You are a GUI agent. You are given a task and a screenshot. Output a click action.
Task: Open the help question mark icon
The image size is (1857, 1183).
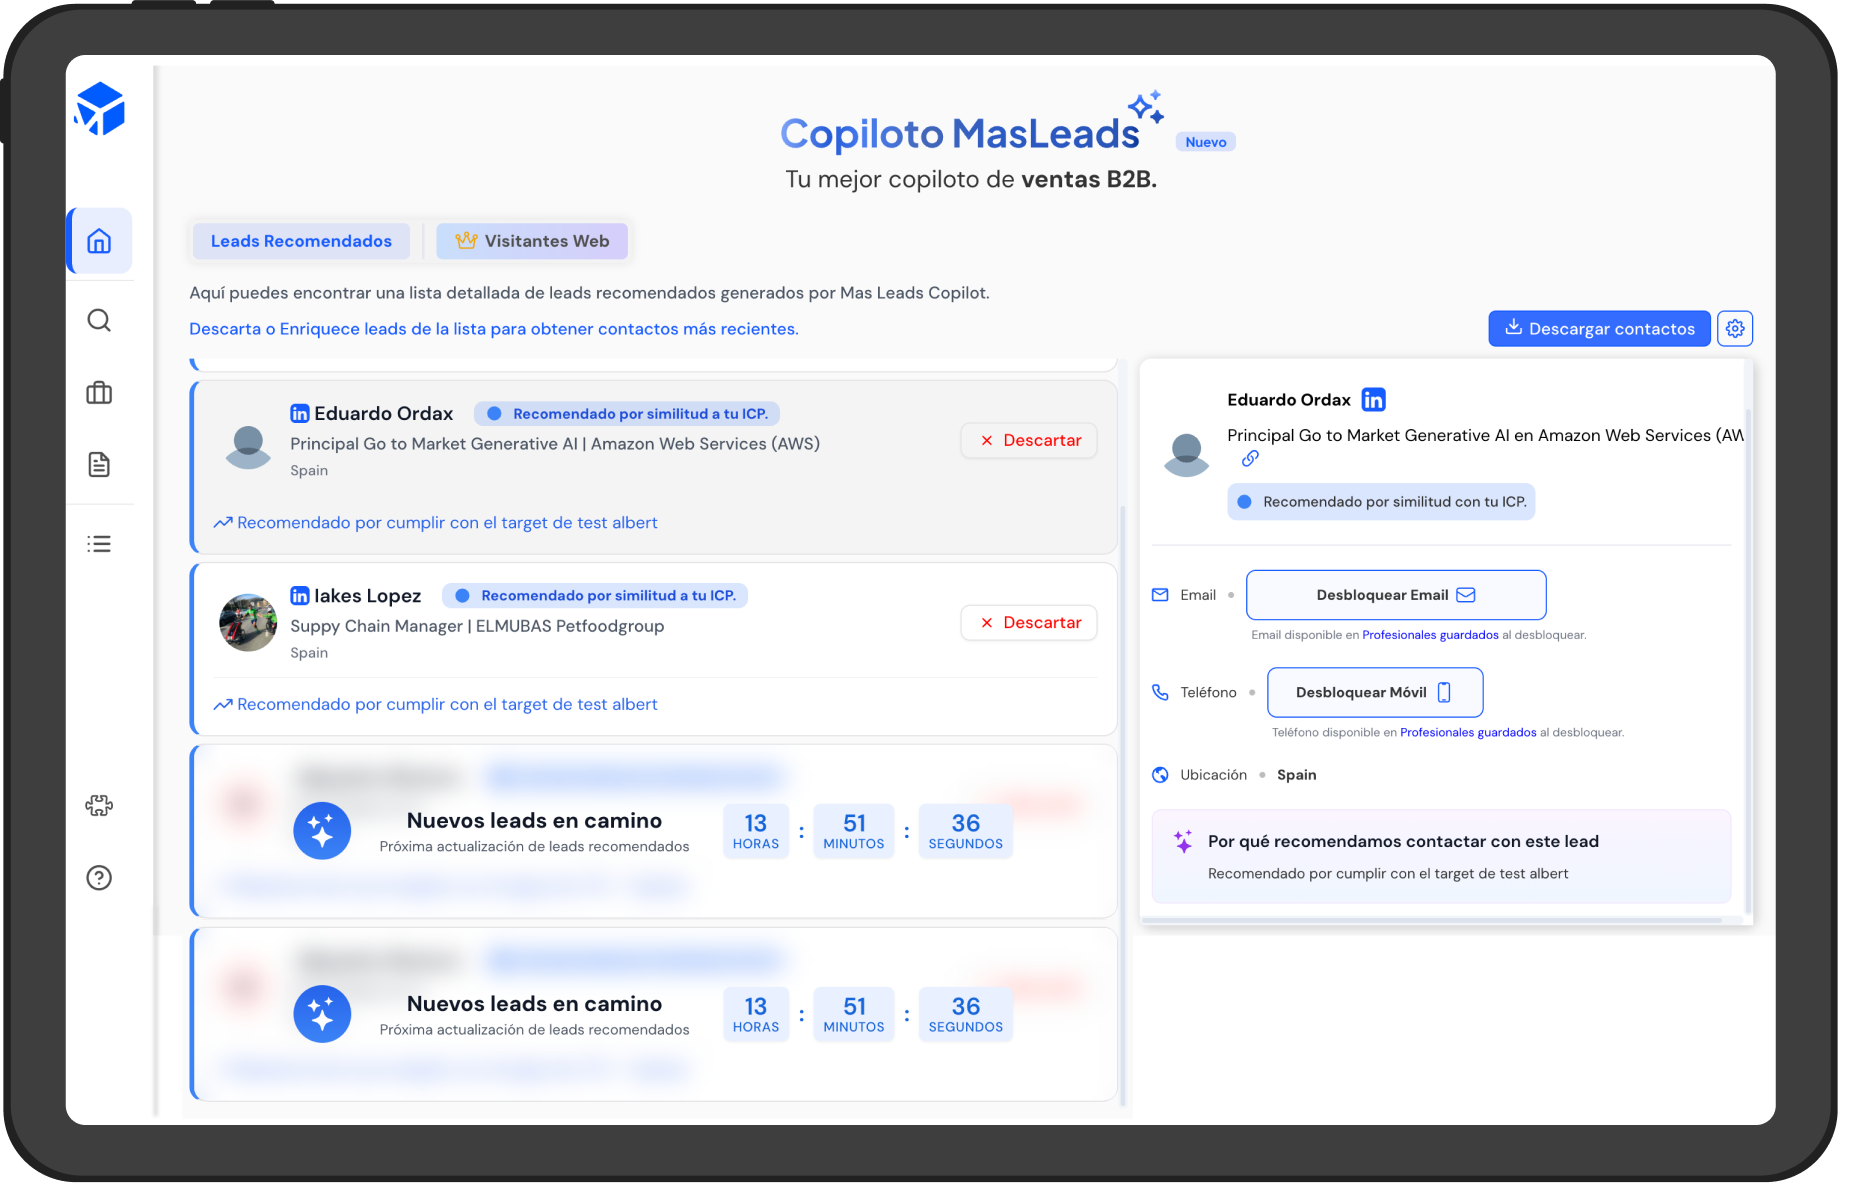coord(99,878)
